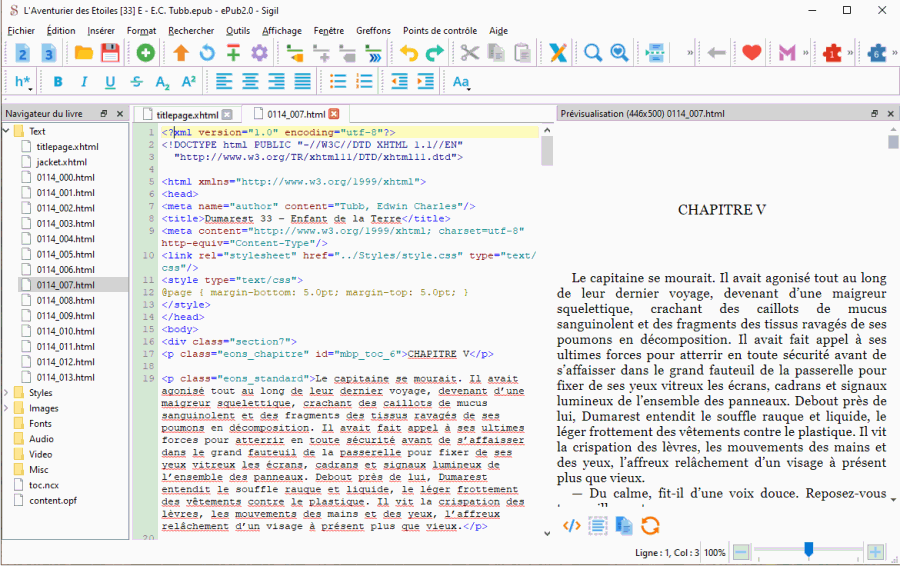
Task: Click the red puzzle plugin 1 icon
Action: point(832,53)
